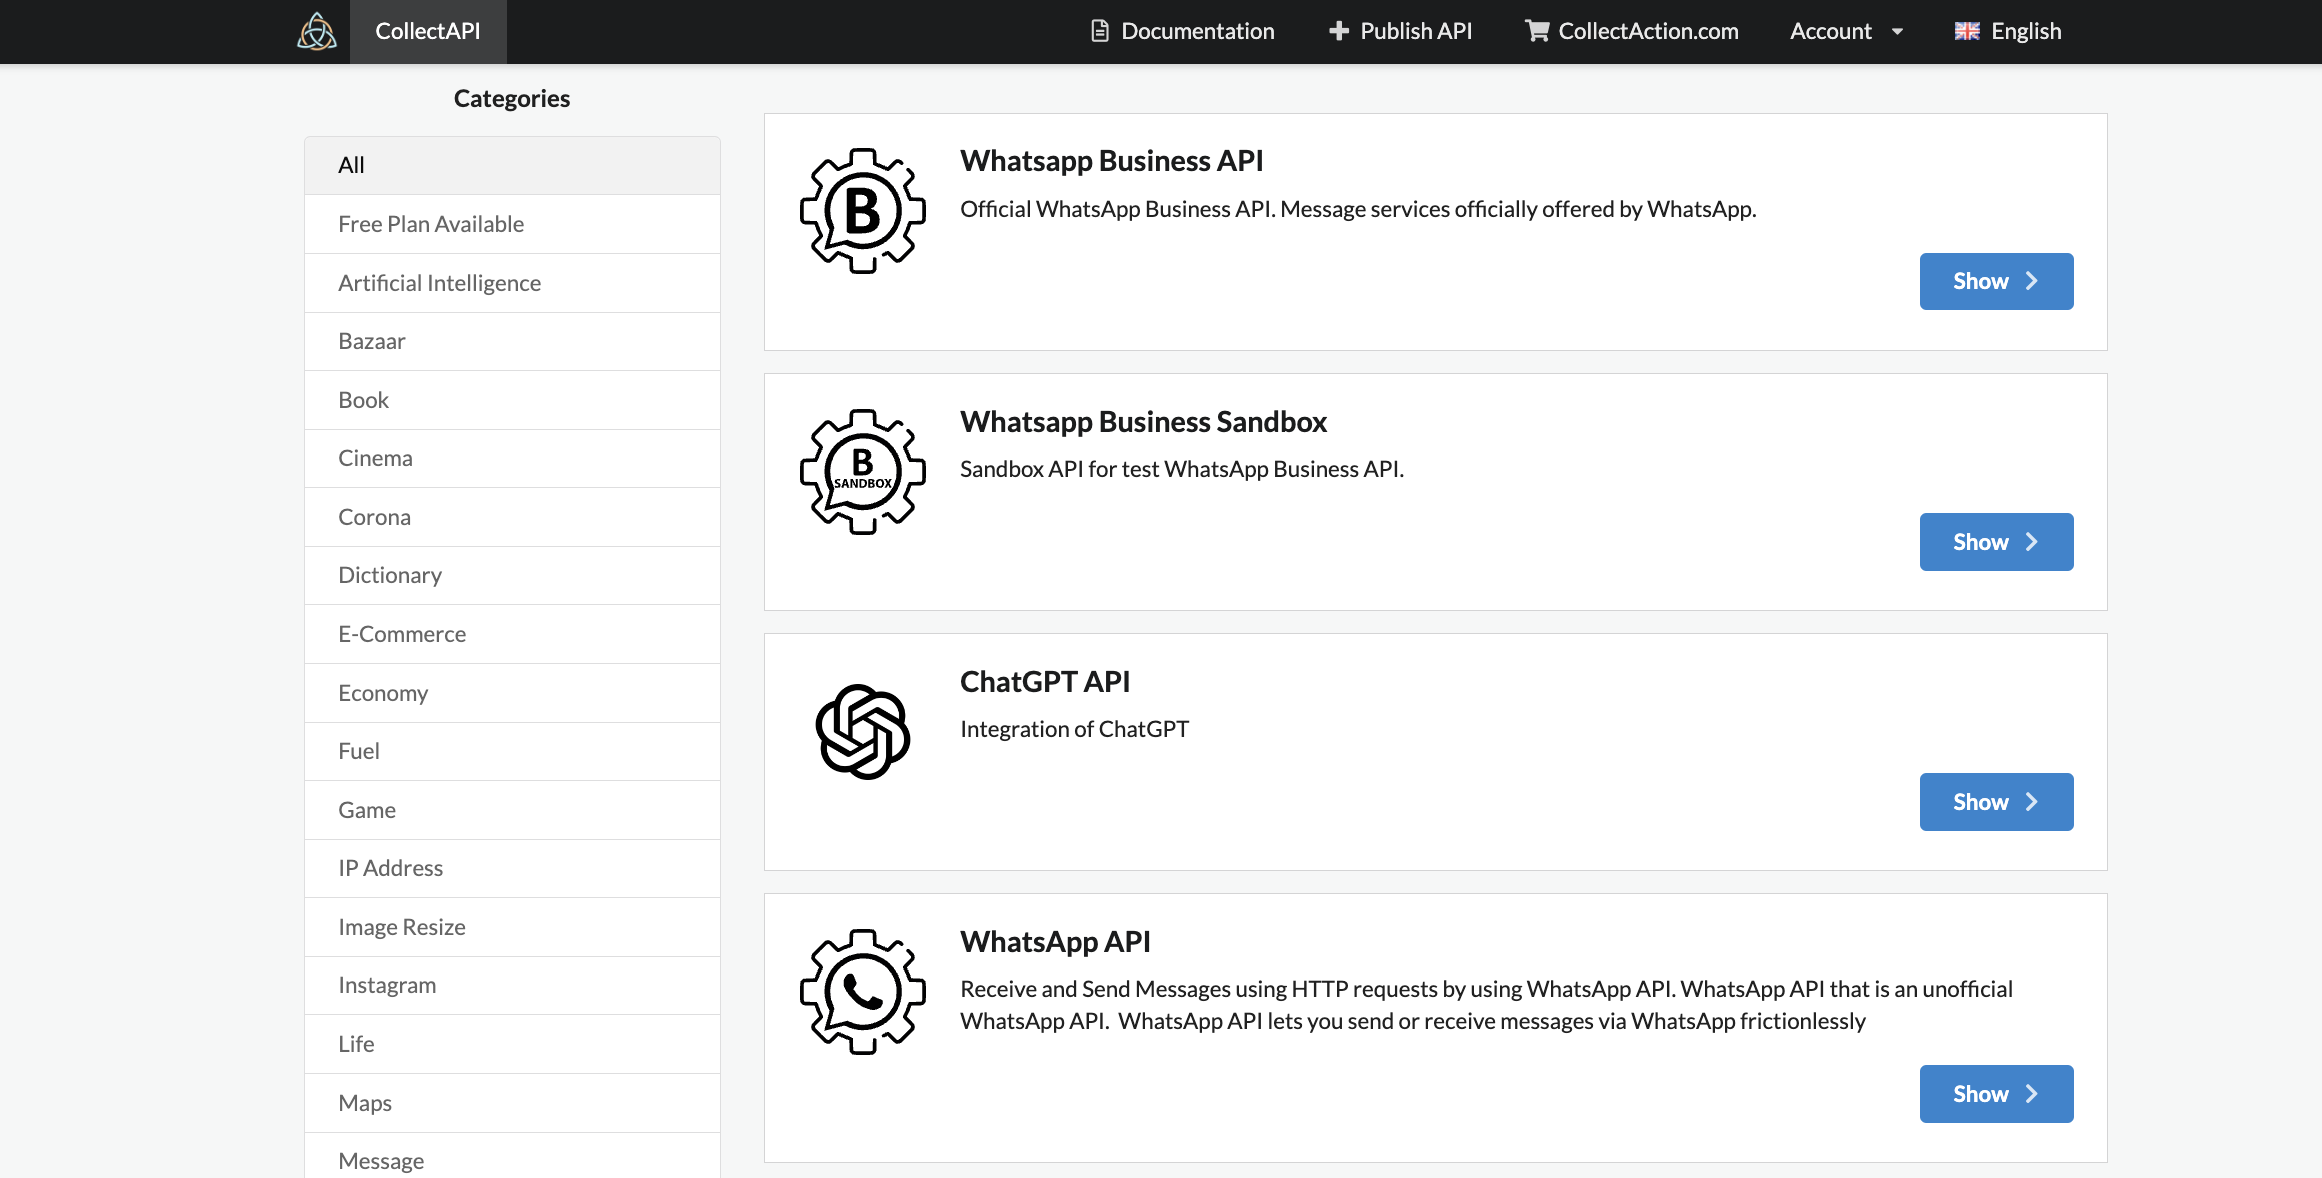Click the WhatsApp API phone gear icon
The width and height of the screenshot is (2322, 1178).
[863, 992]
